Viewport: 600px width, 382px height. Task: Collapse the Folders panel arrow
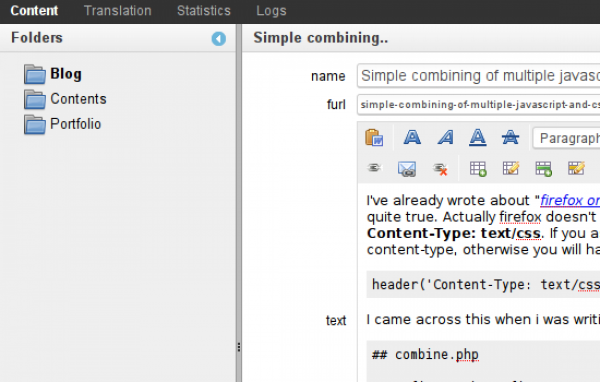pos(218,38)
